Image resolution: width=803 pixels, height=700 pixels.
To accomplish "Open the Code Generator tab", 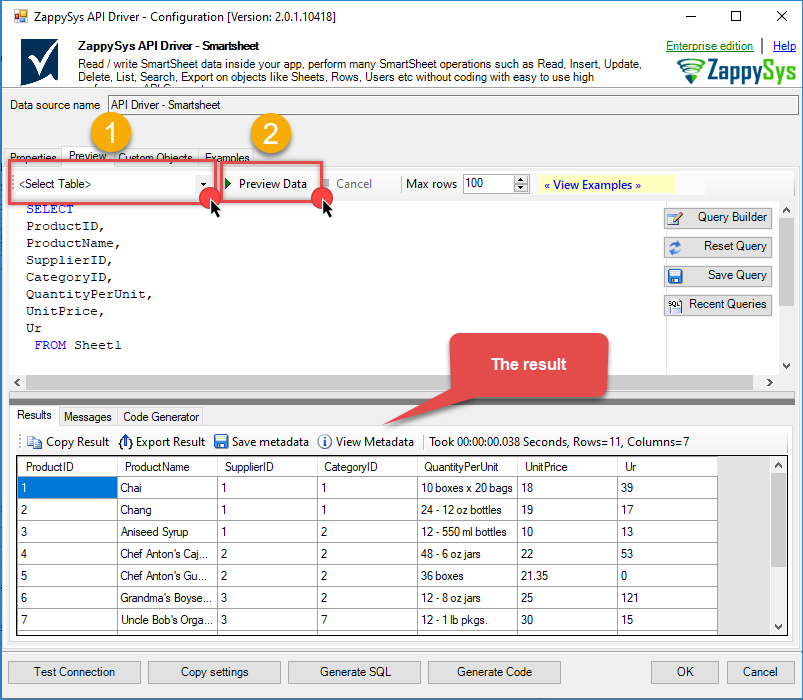I will click(x=161, y=417).
